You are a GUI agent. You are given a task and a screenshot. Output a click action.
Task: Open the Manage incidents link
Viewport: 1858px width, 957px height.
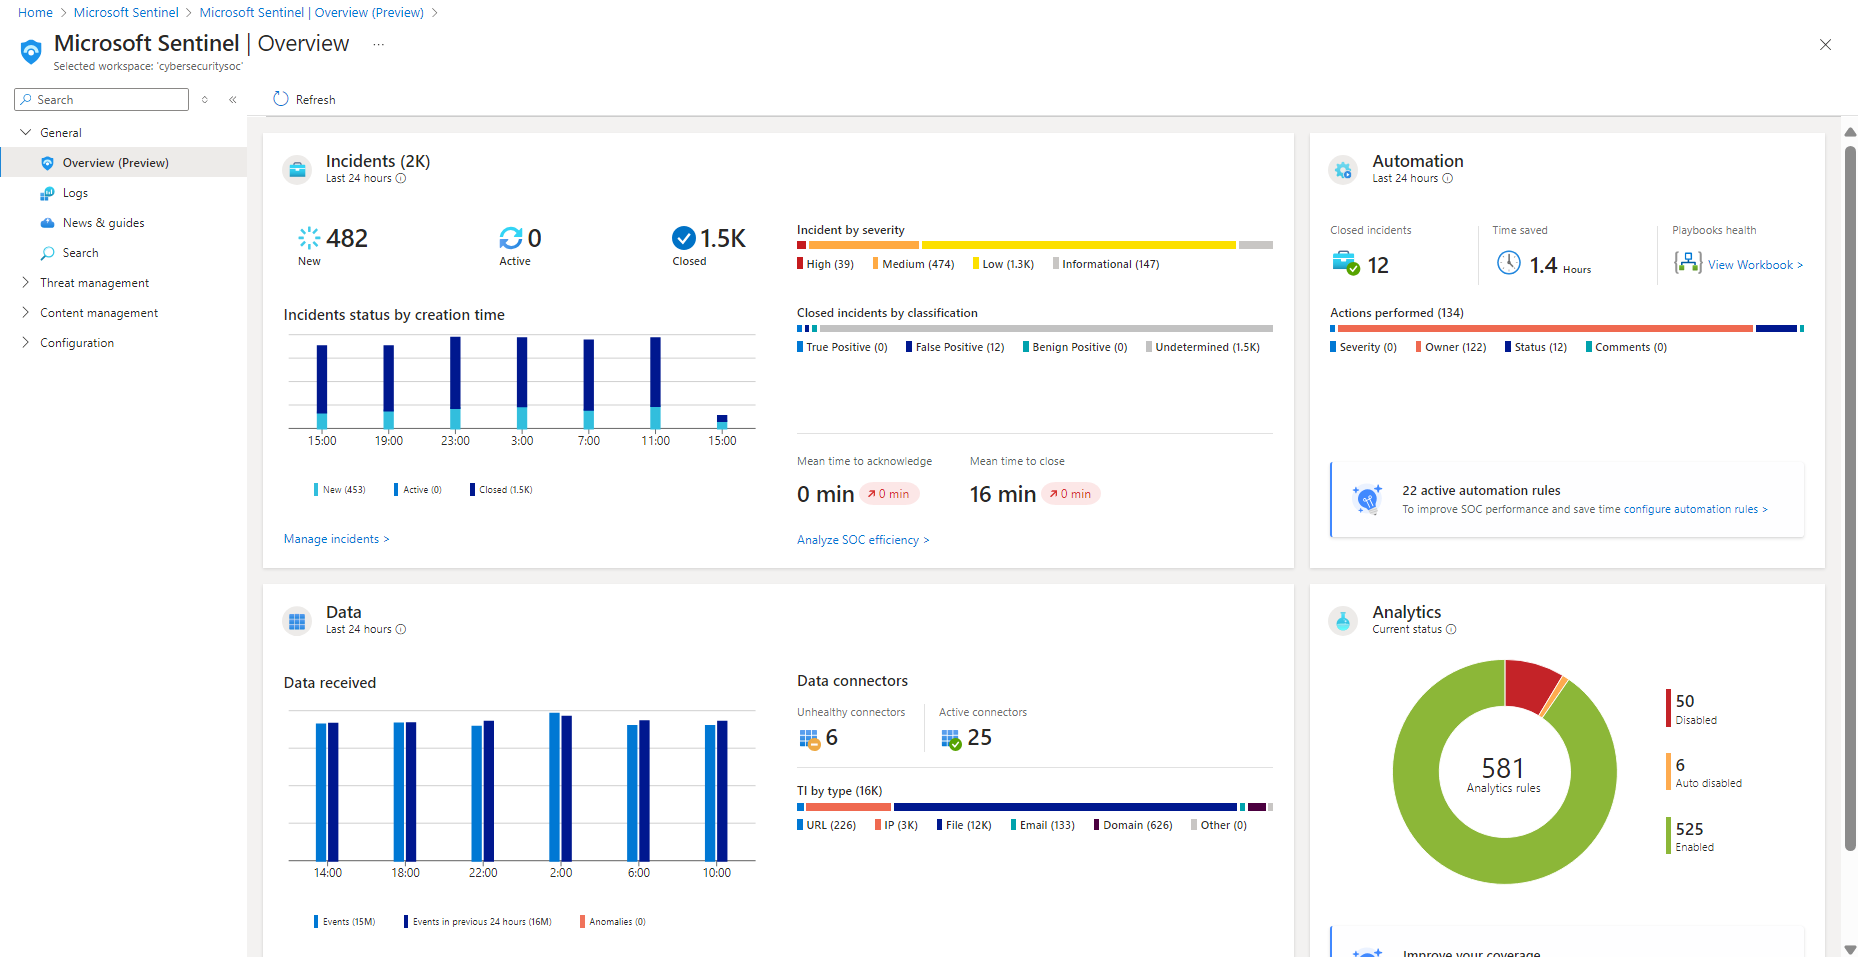336,539
